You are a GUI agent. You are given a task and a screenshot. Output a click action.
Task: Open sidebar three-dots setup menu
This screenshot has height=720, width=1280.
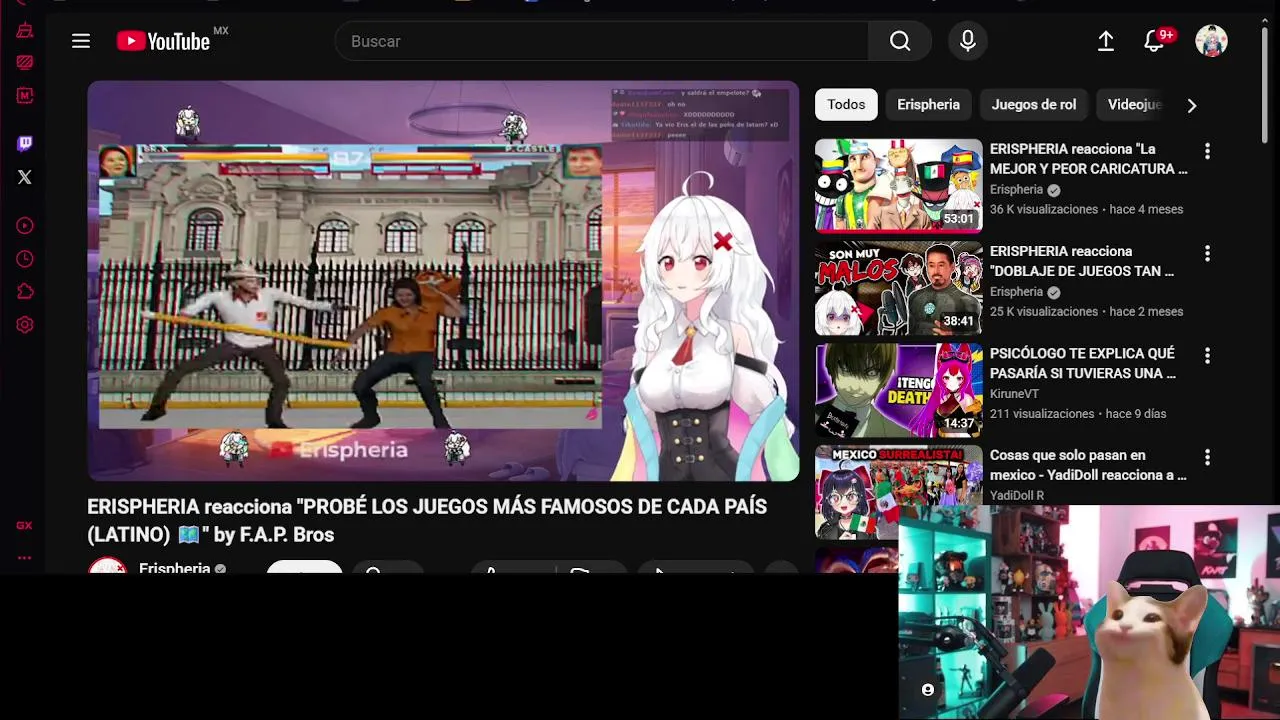tap(25, 558)
